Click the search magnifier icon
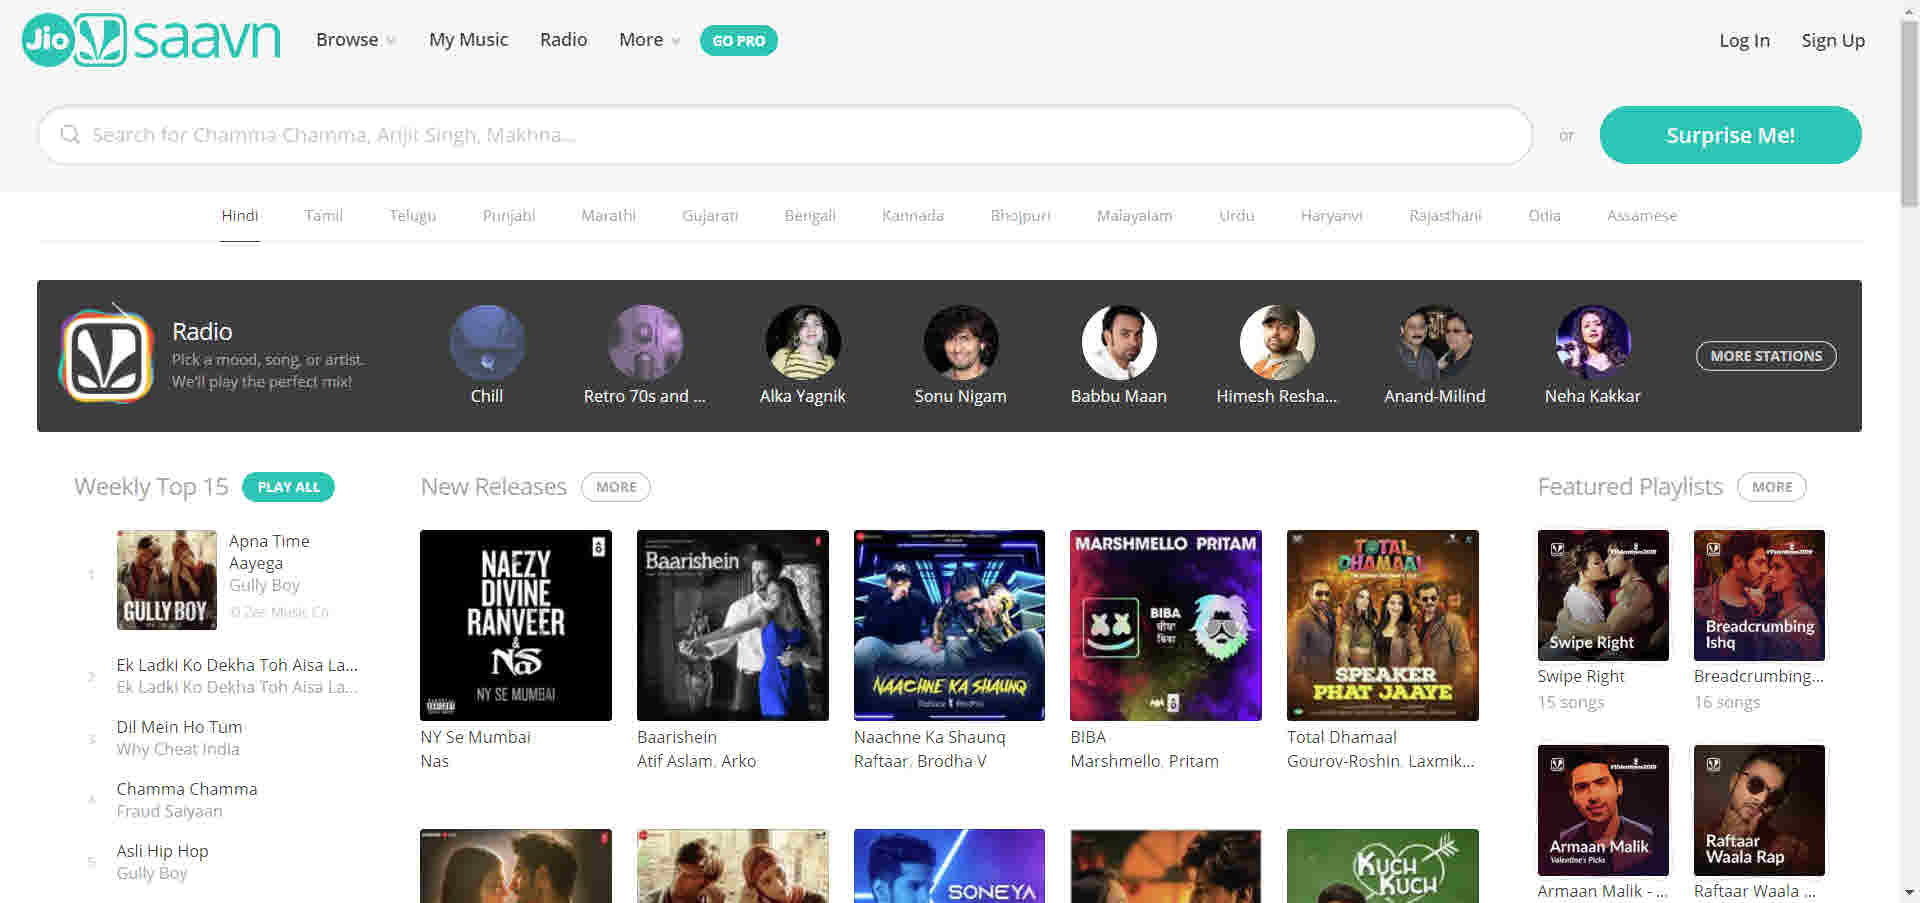1920x903 pixels. tap(70, 134)
